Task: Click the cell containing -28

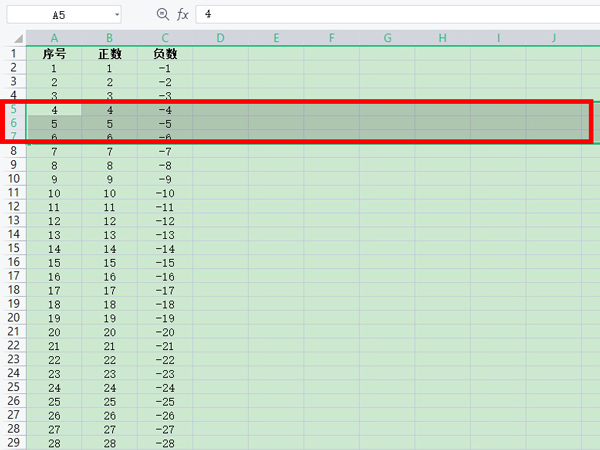Action: click(165, 443)
